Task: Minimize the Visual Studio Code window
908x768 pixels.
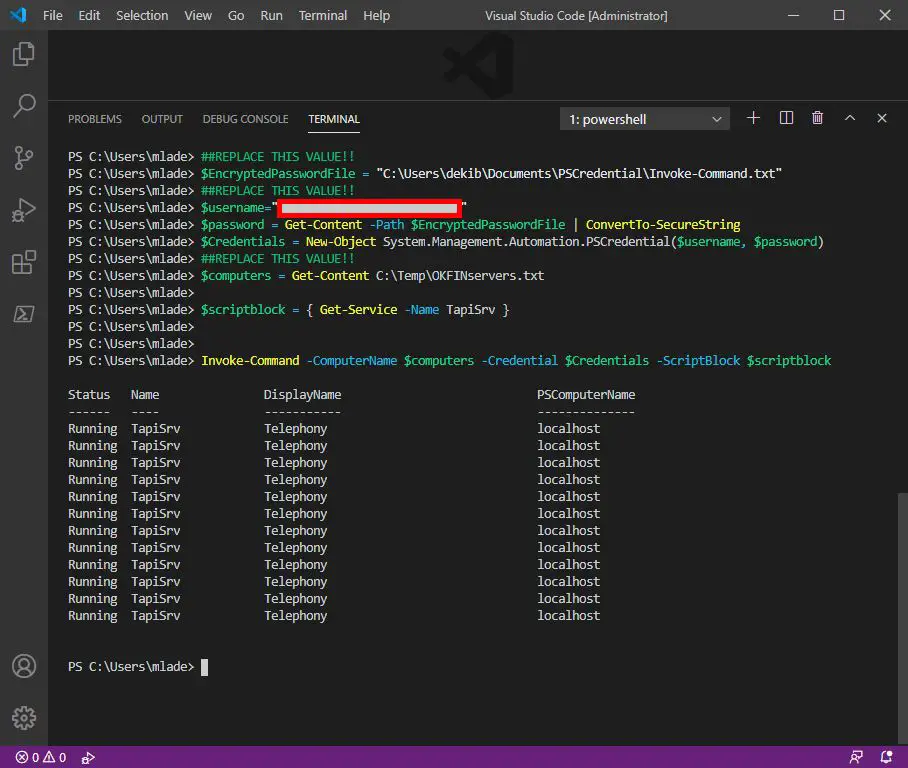Action: (793, 15)
